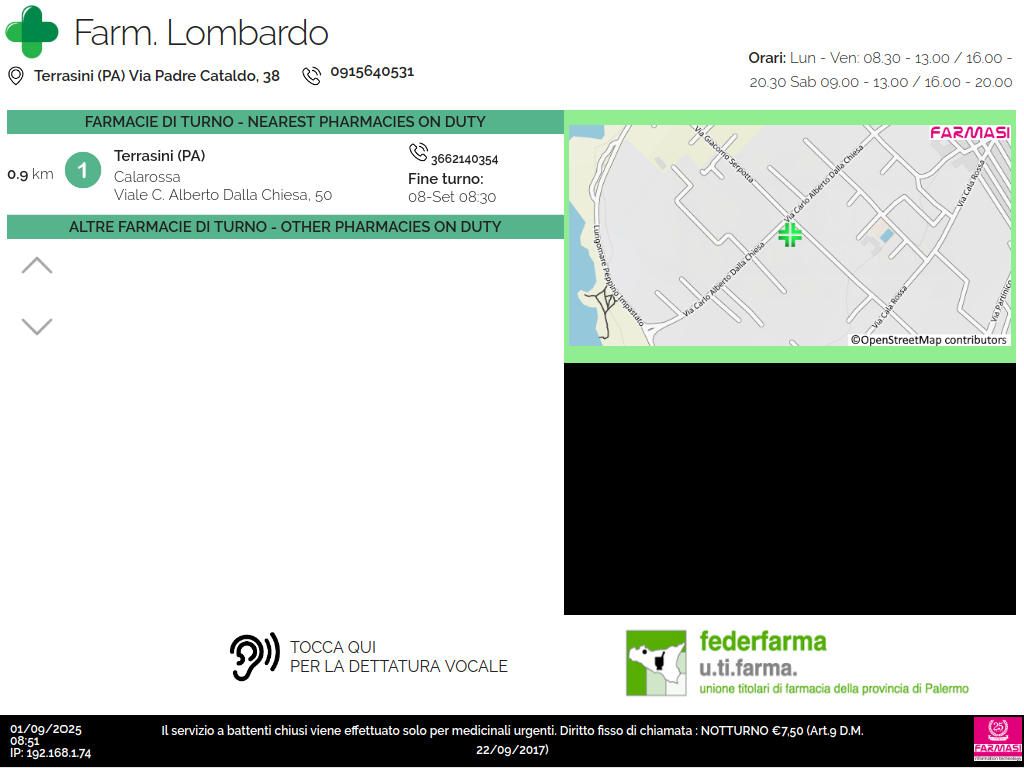This screenshot has height=768, width=1024.
Task: Tap the ear icon for voice dictation
Action: tap(254, 657)
